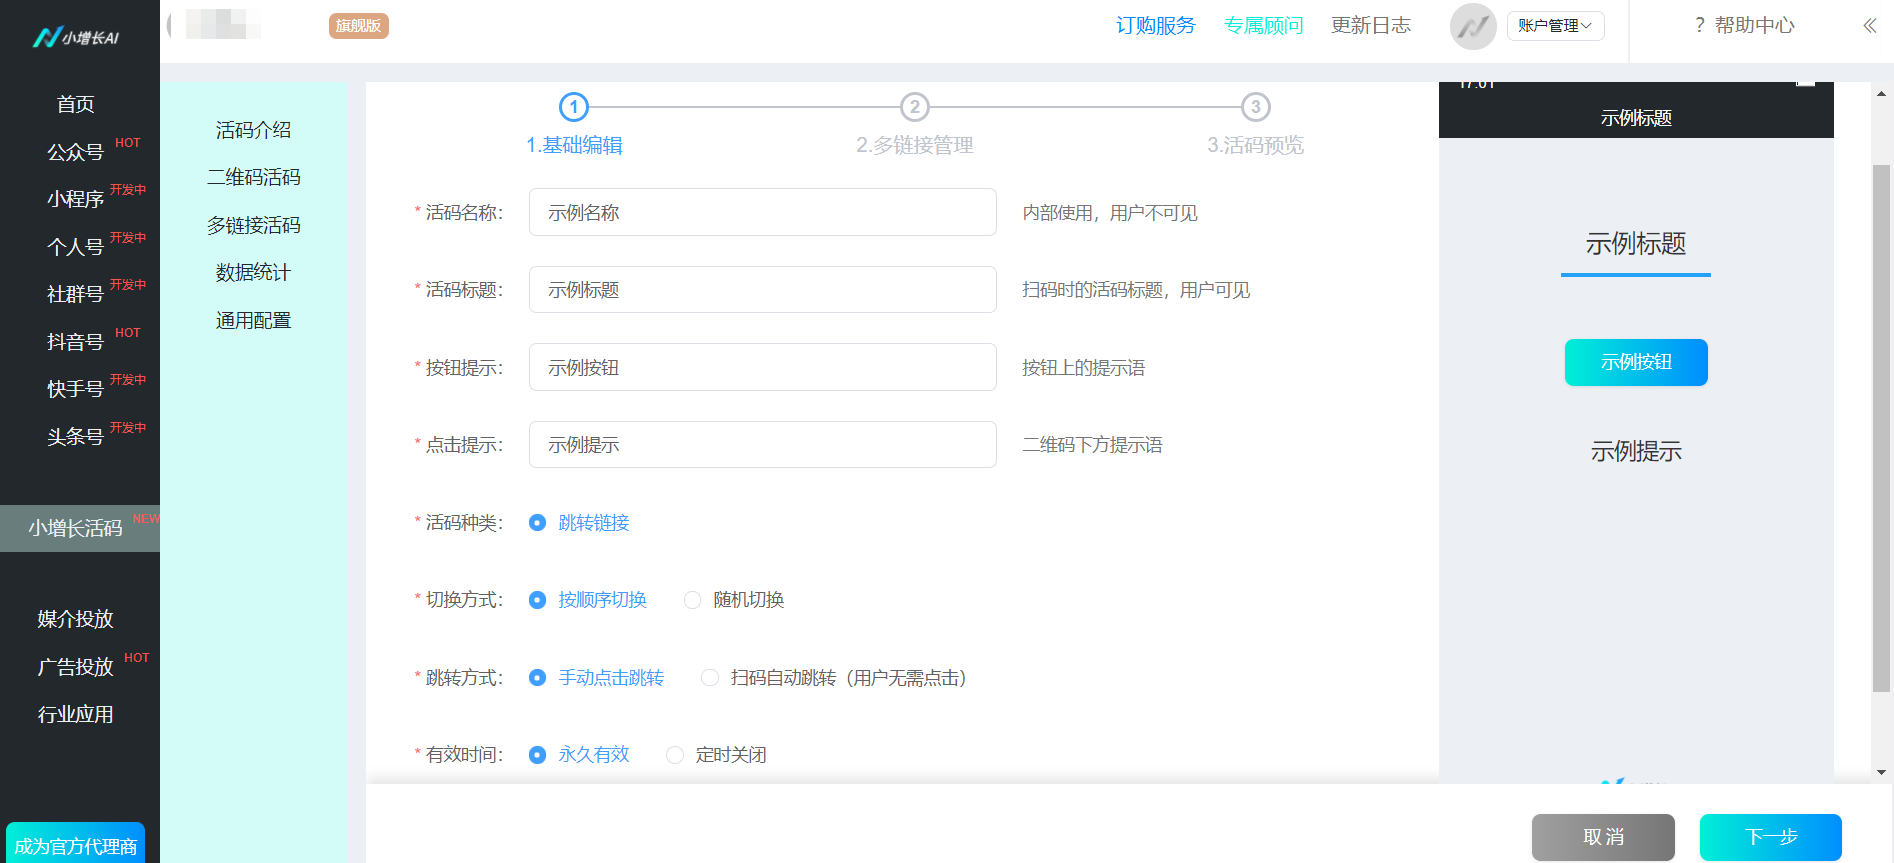
Task: Select 手动点击跳转 radio option
Action: (538, 678)
